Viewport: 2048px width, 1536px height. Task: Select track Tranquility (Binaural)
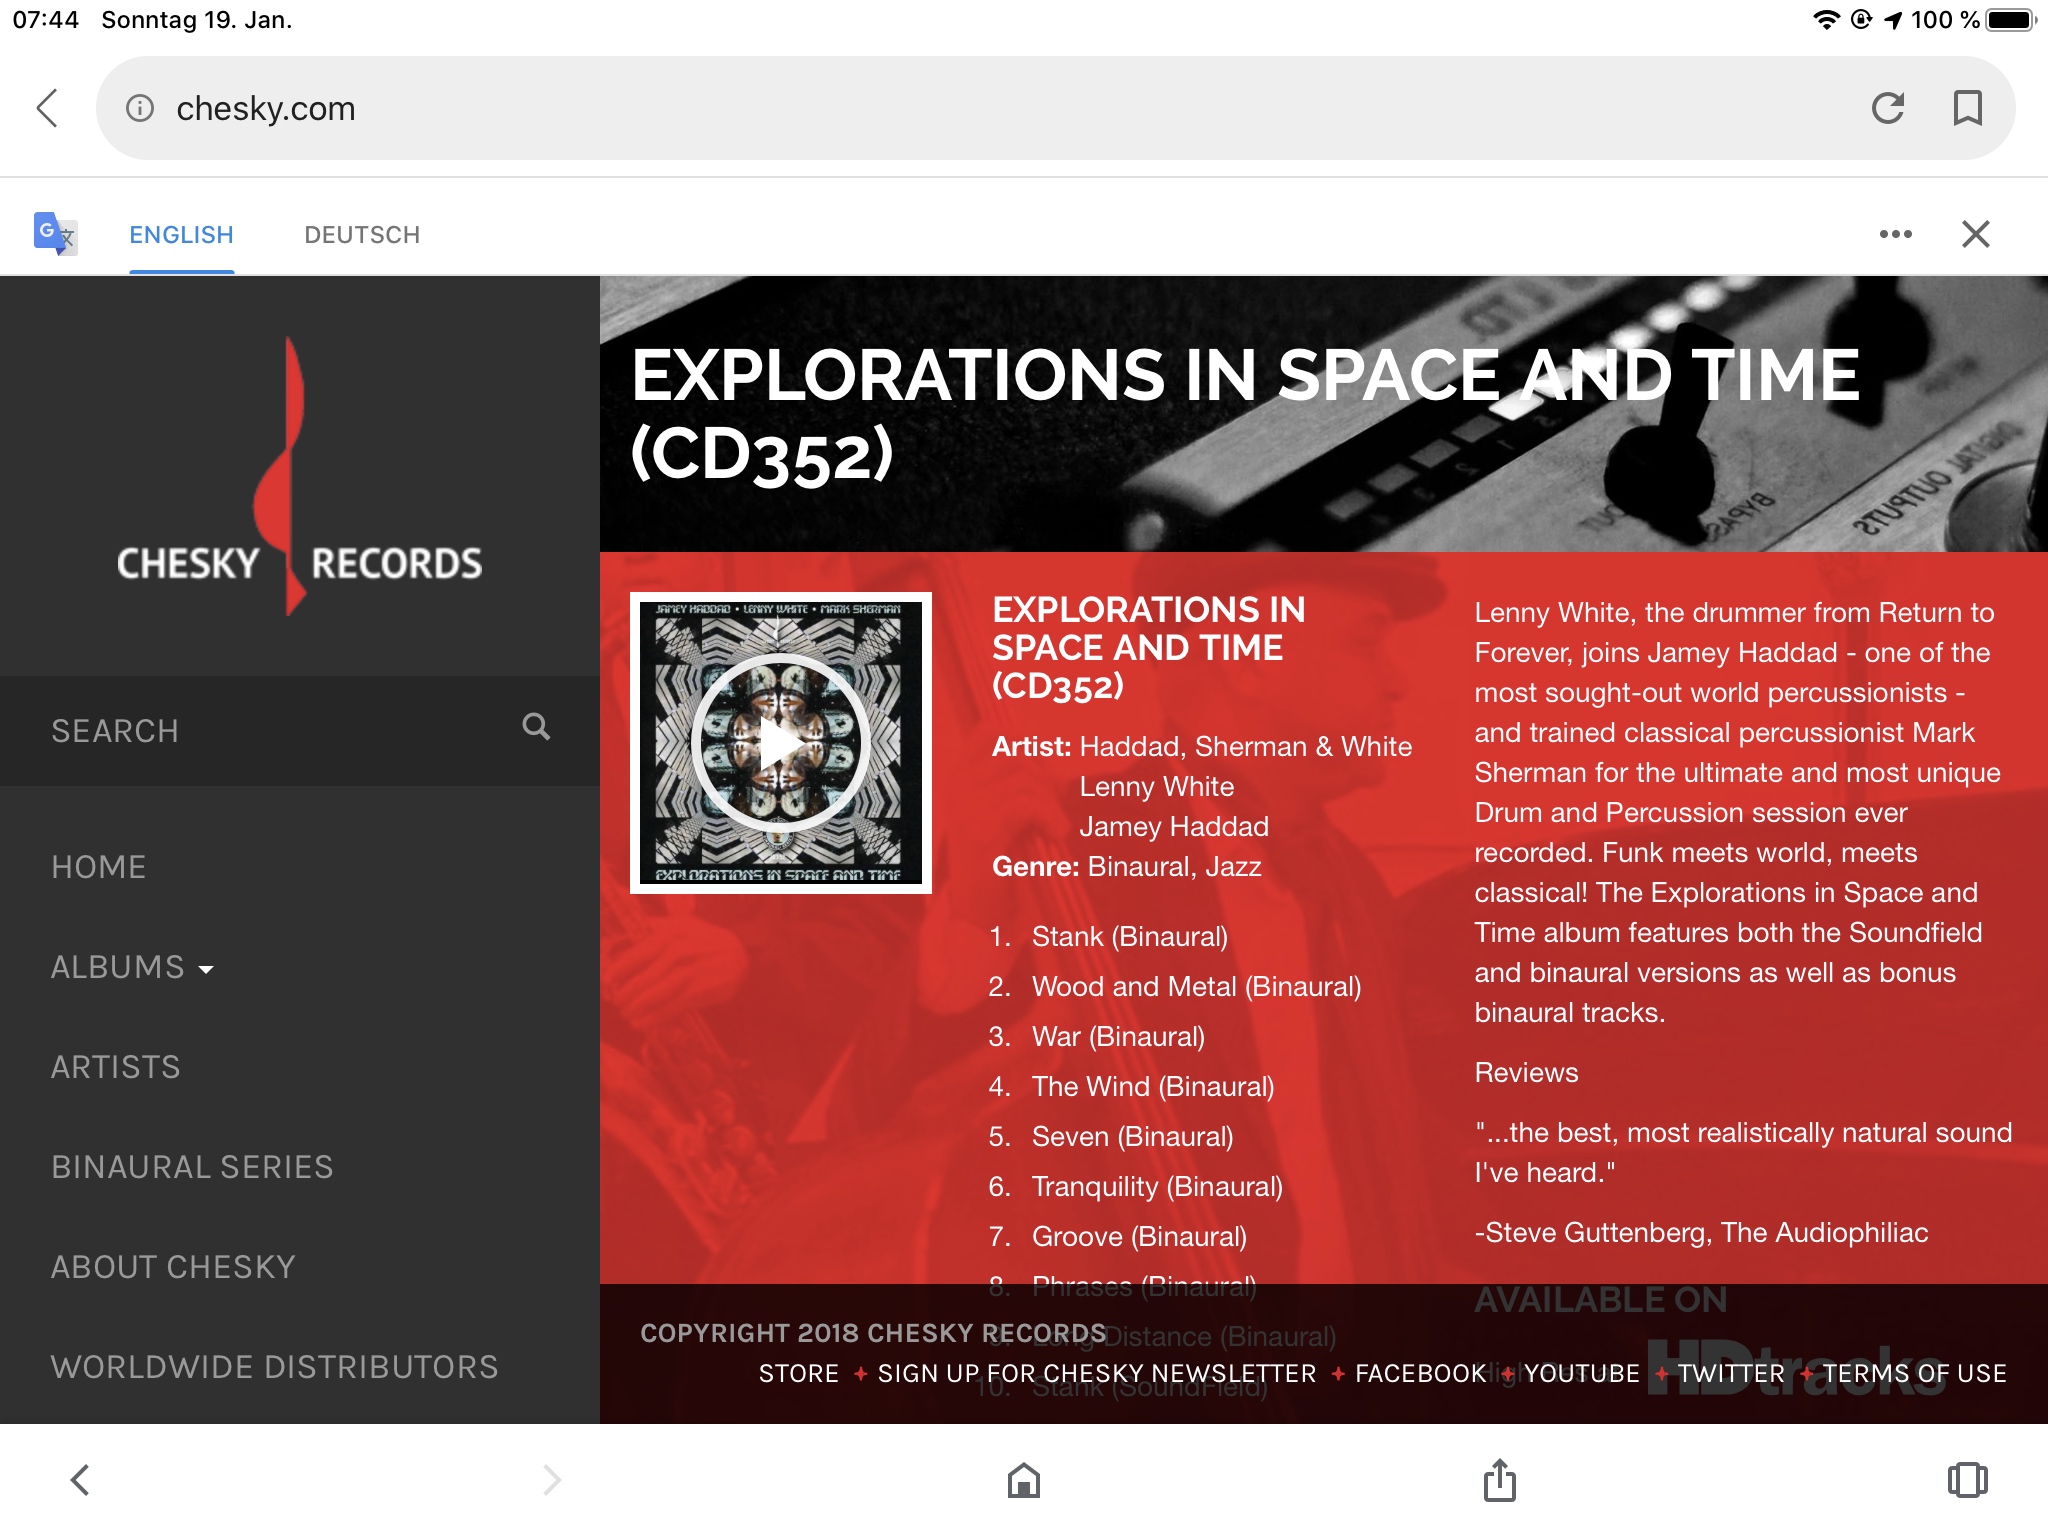[x=1157, y=1187]
